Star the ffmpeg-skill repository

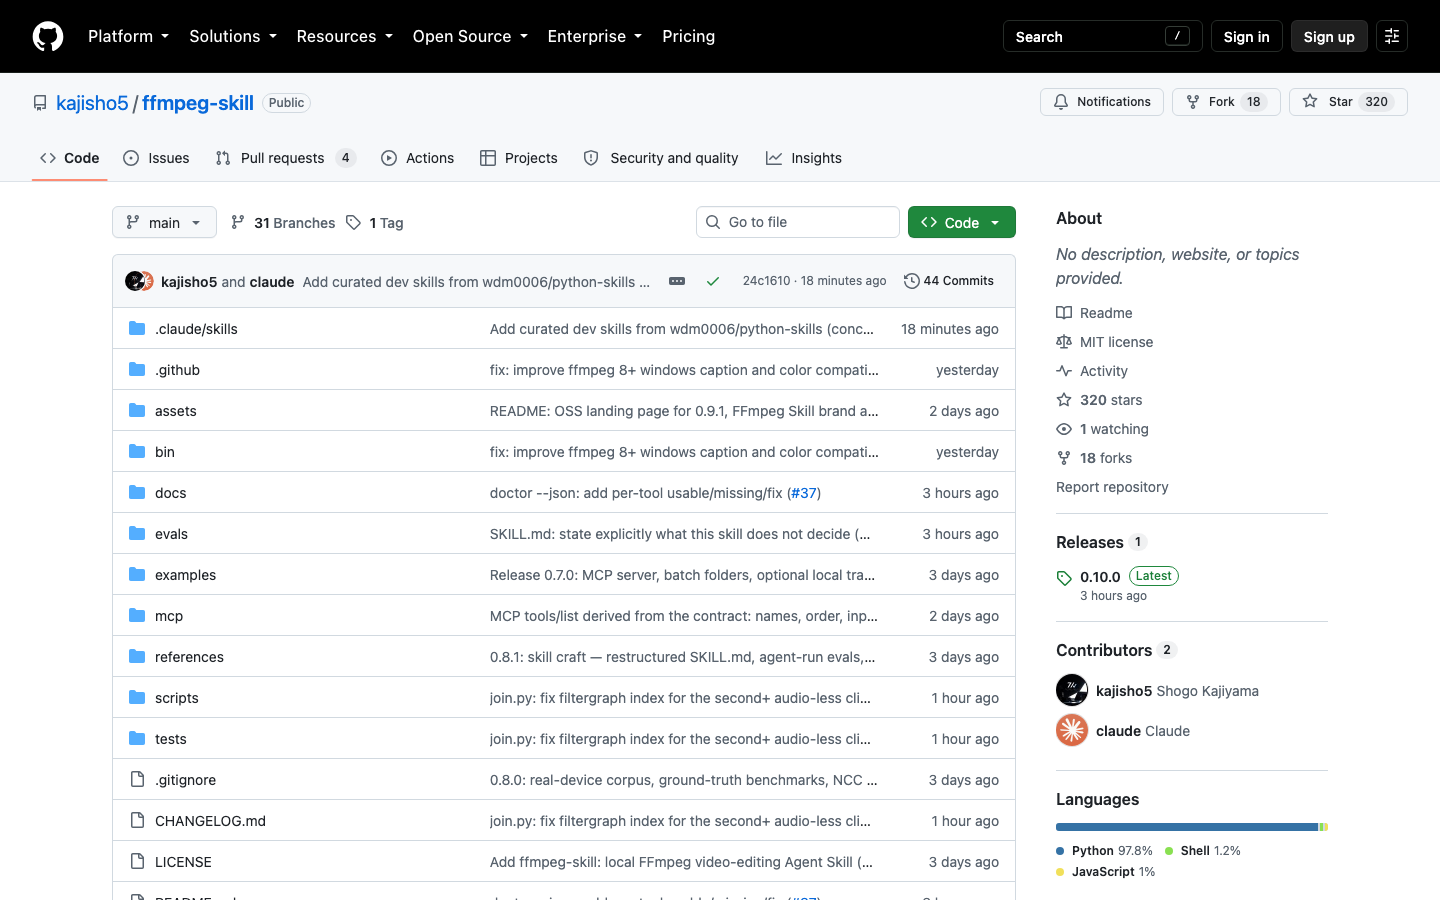pyautogui.click(x=1348, y=102)
